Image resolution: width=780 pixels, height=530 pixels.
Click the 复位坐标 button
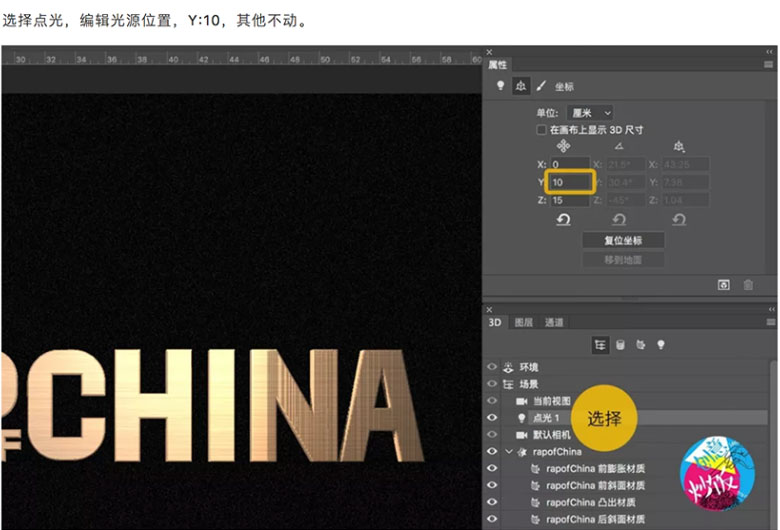coord(623,240)
